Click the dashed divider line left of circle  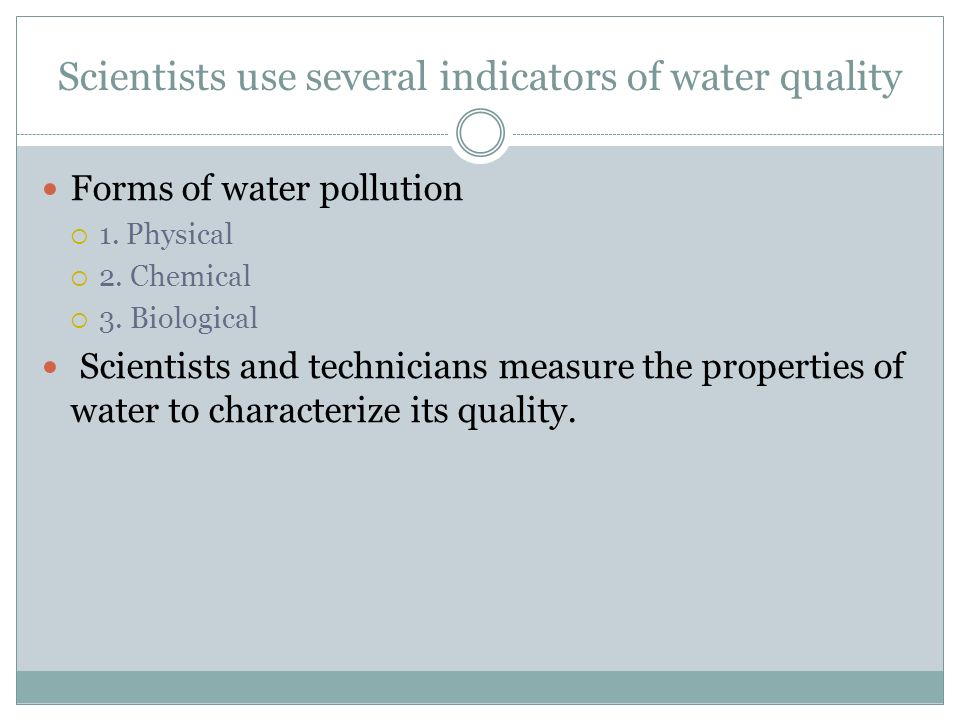[x=233, y=134]
